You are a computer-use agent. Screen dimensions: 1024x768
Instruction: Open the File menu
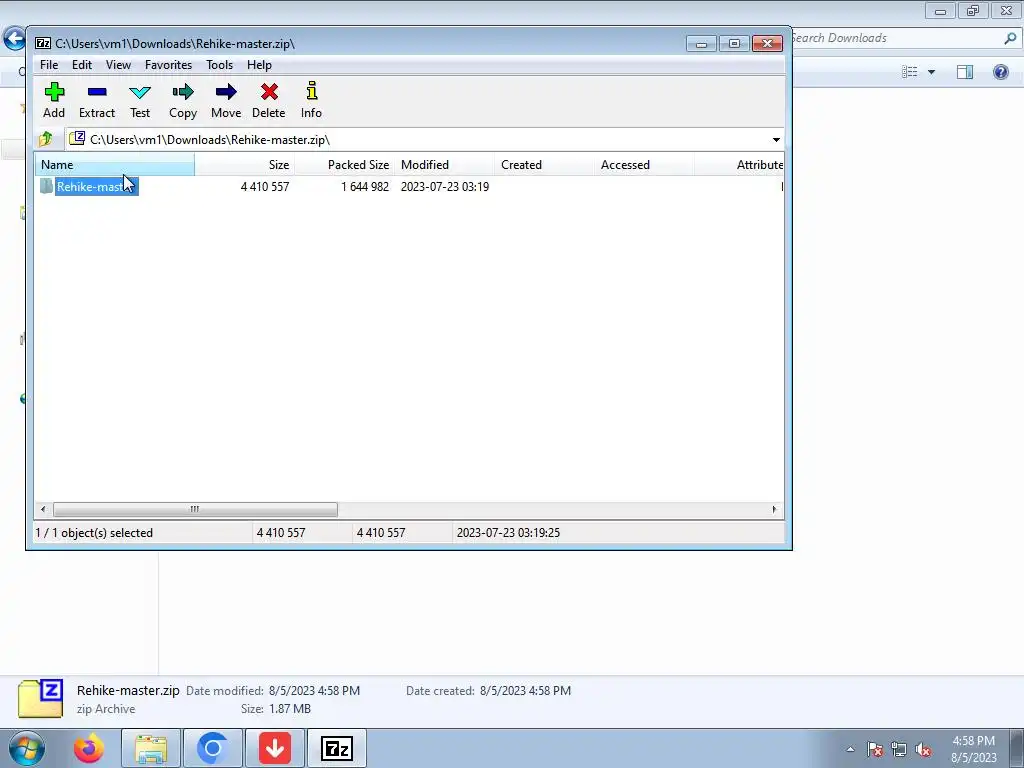pyautogui.click(x=49, y=65)
